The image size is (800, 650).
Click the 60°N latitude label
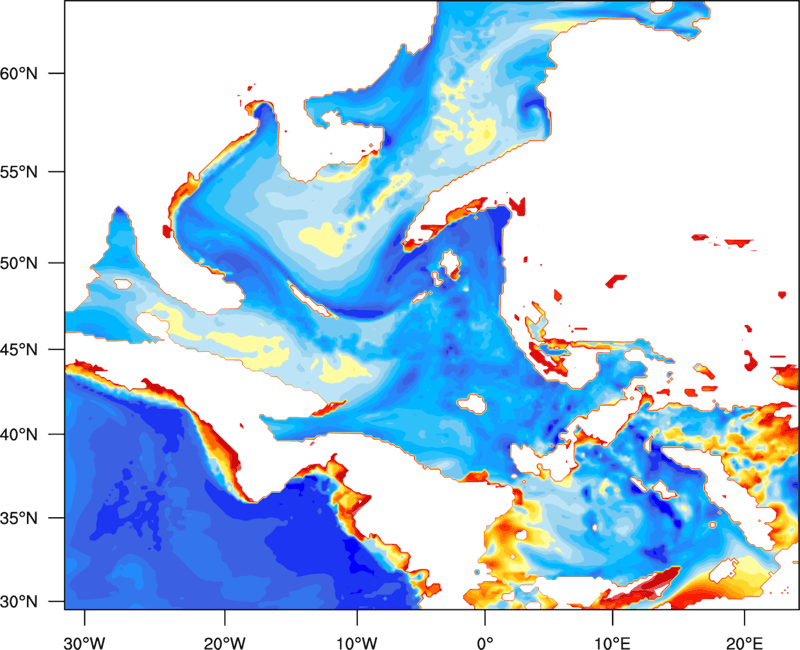point(19,73)
